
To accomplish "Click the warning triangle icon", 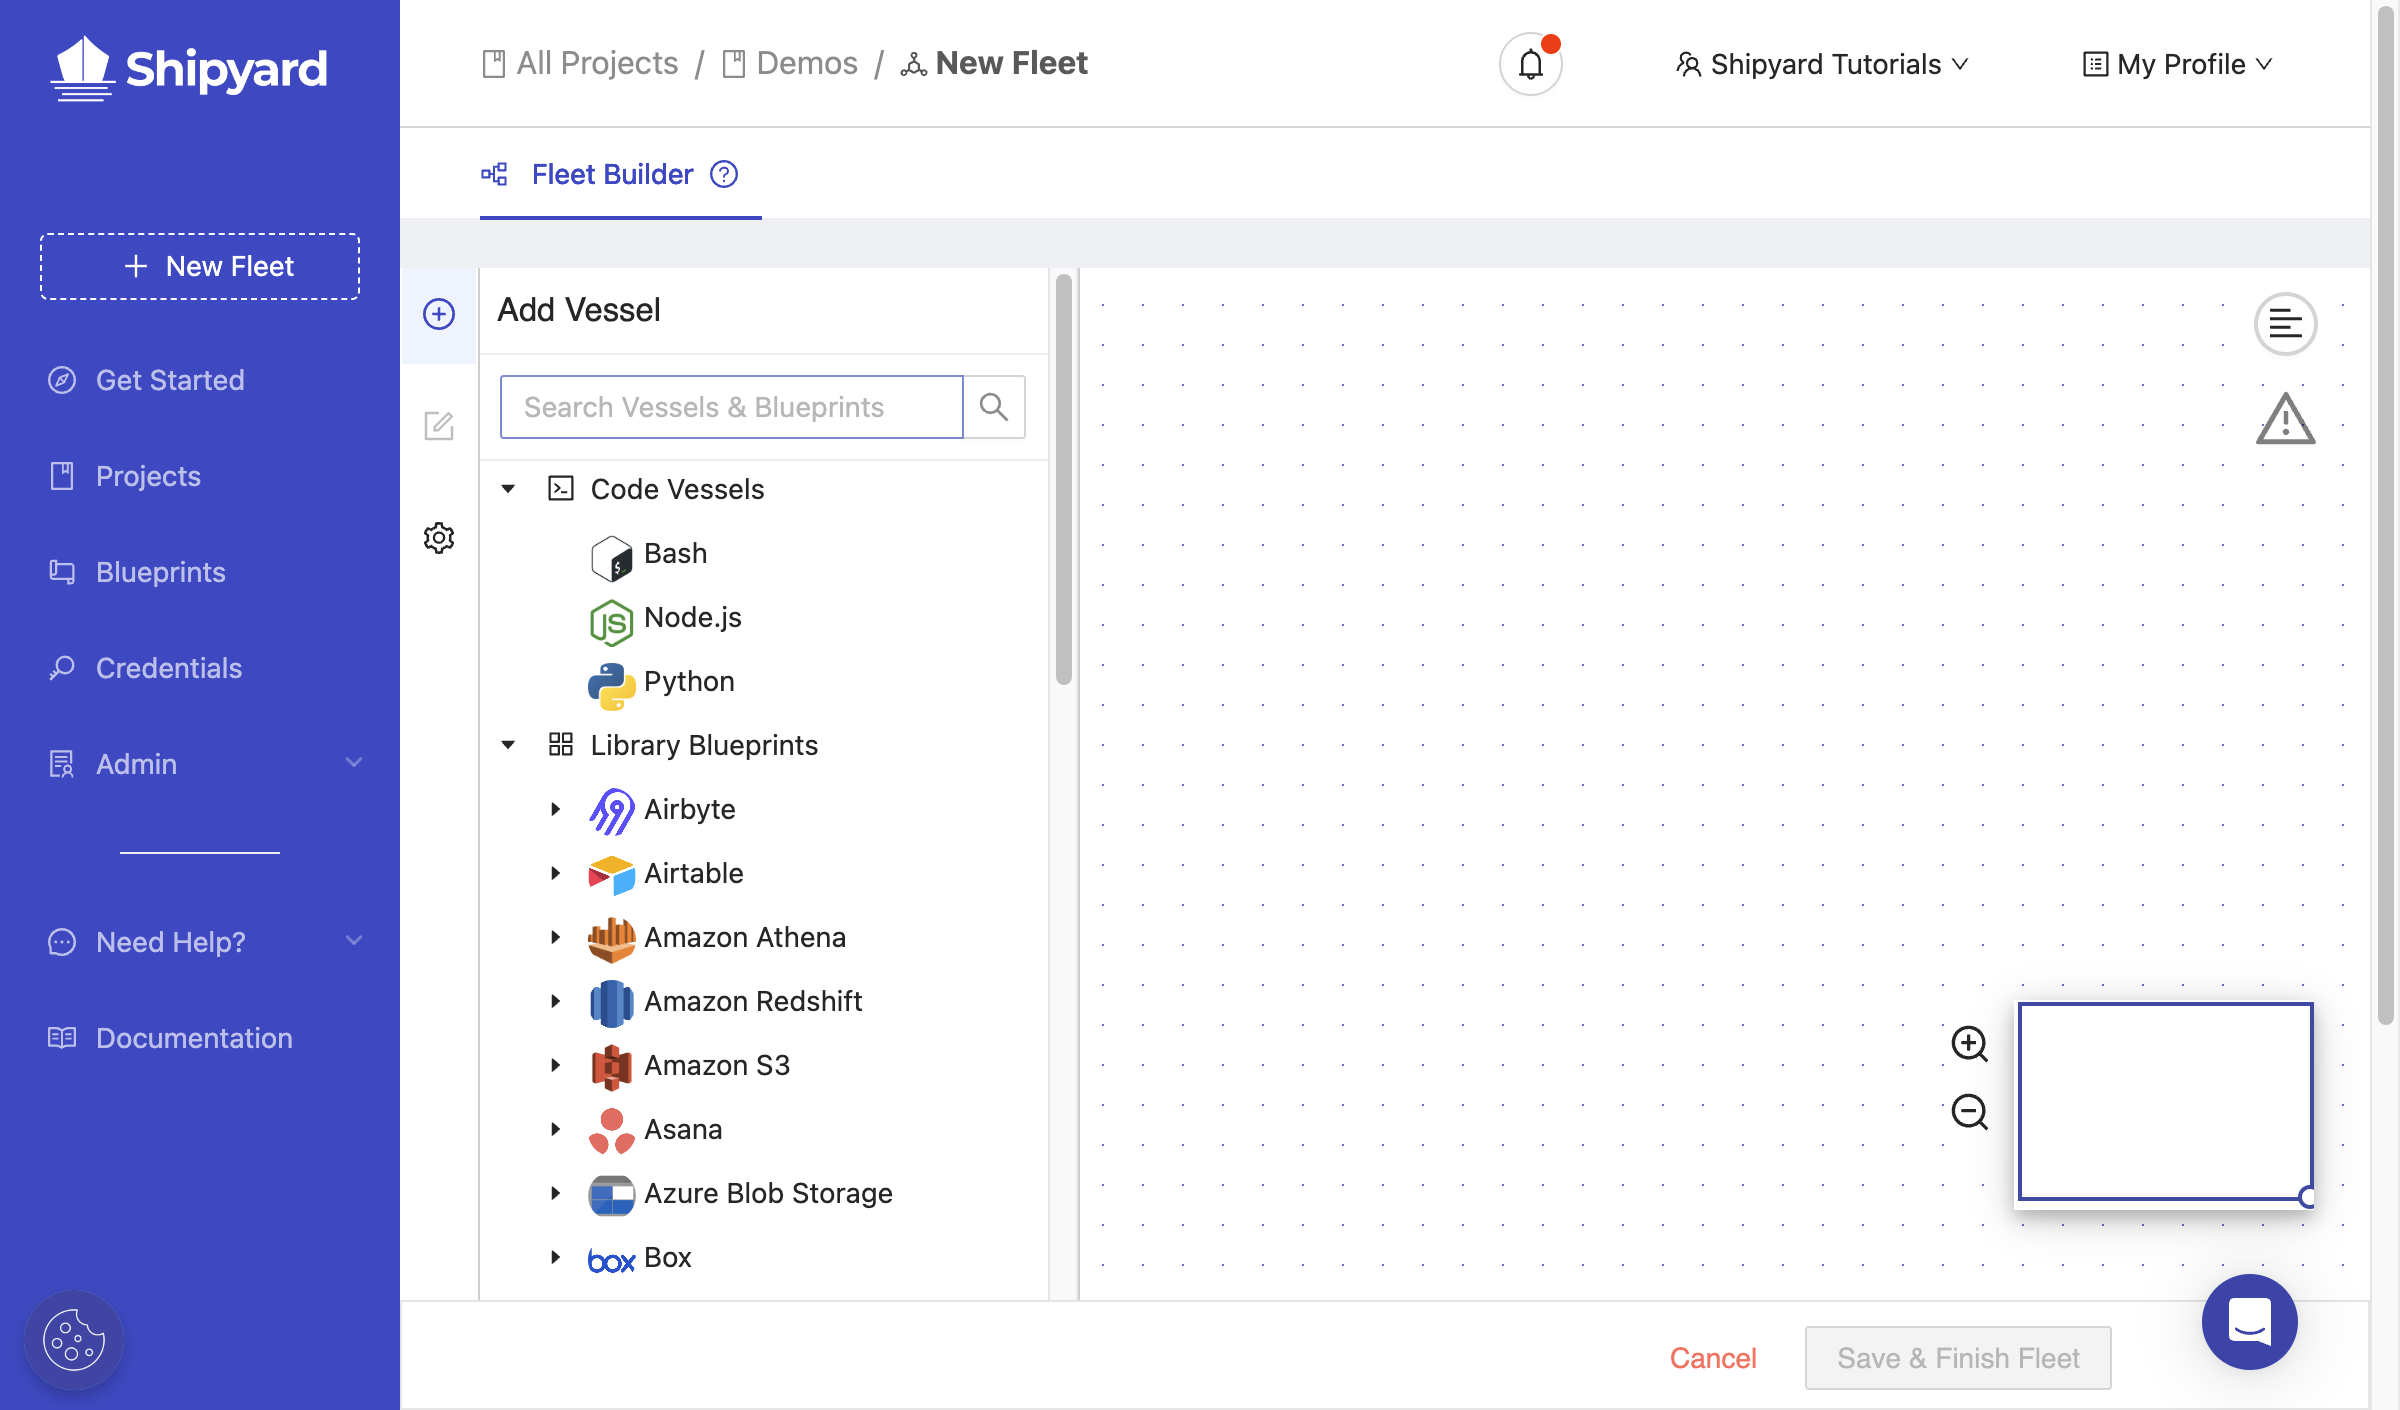I will click(x=2286, y=418).
